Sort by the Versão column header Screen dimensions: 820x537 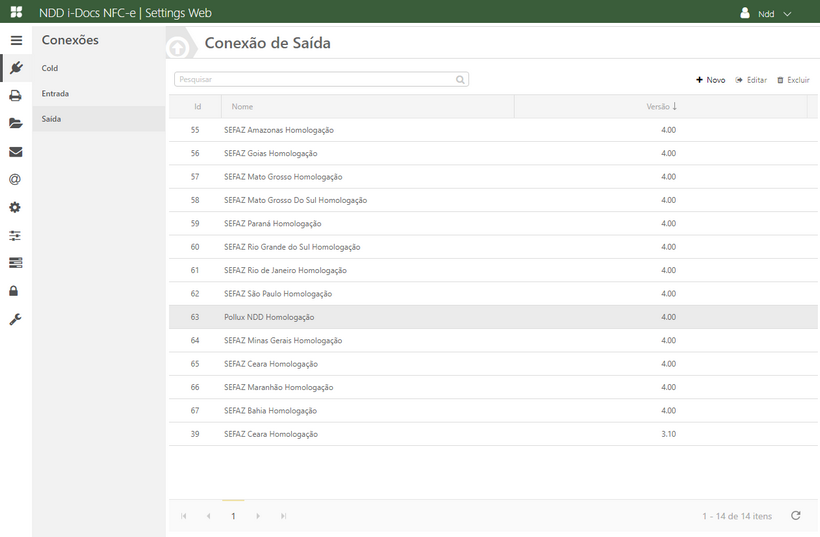[x=660, y=106]
